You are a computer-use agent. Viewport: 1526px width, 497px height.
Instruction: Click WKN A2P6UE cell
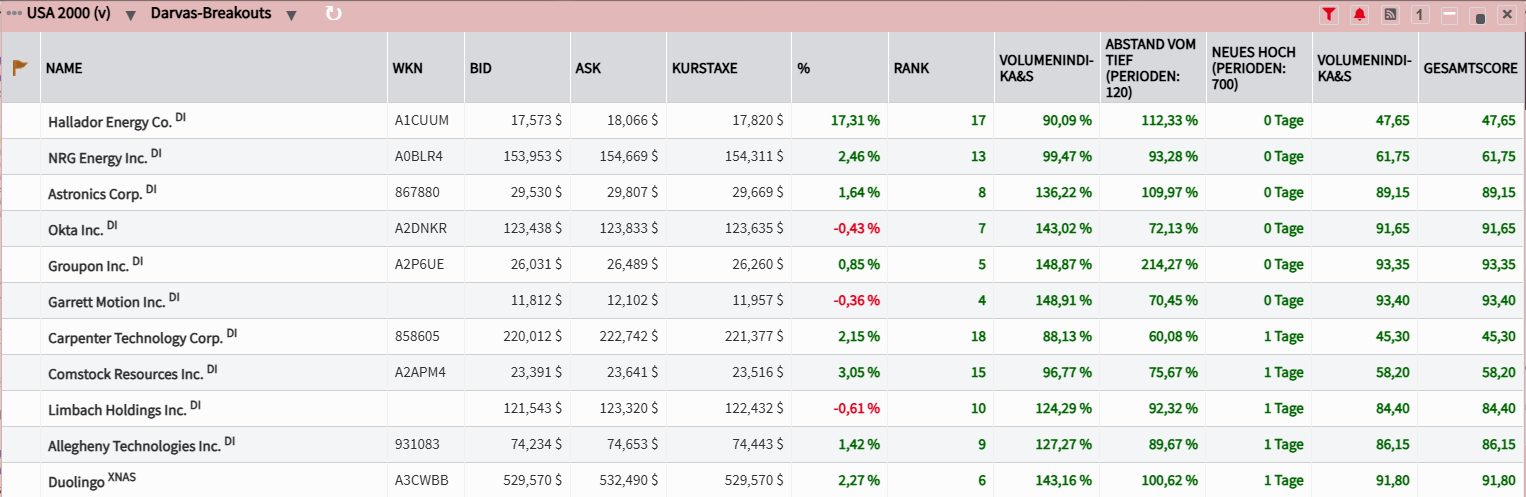point(420,265)
